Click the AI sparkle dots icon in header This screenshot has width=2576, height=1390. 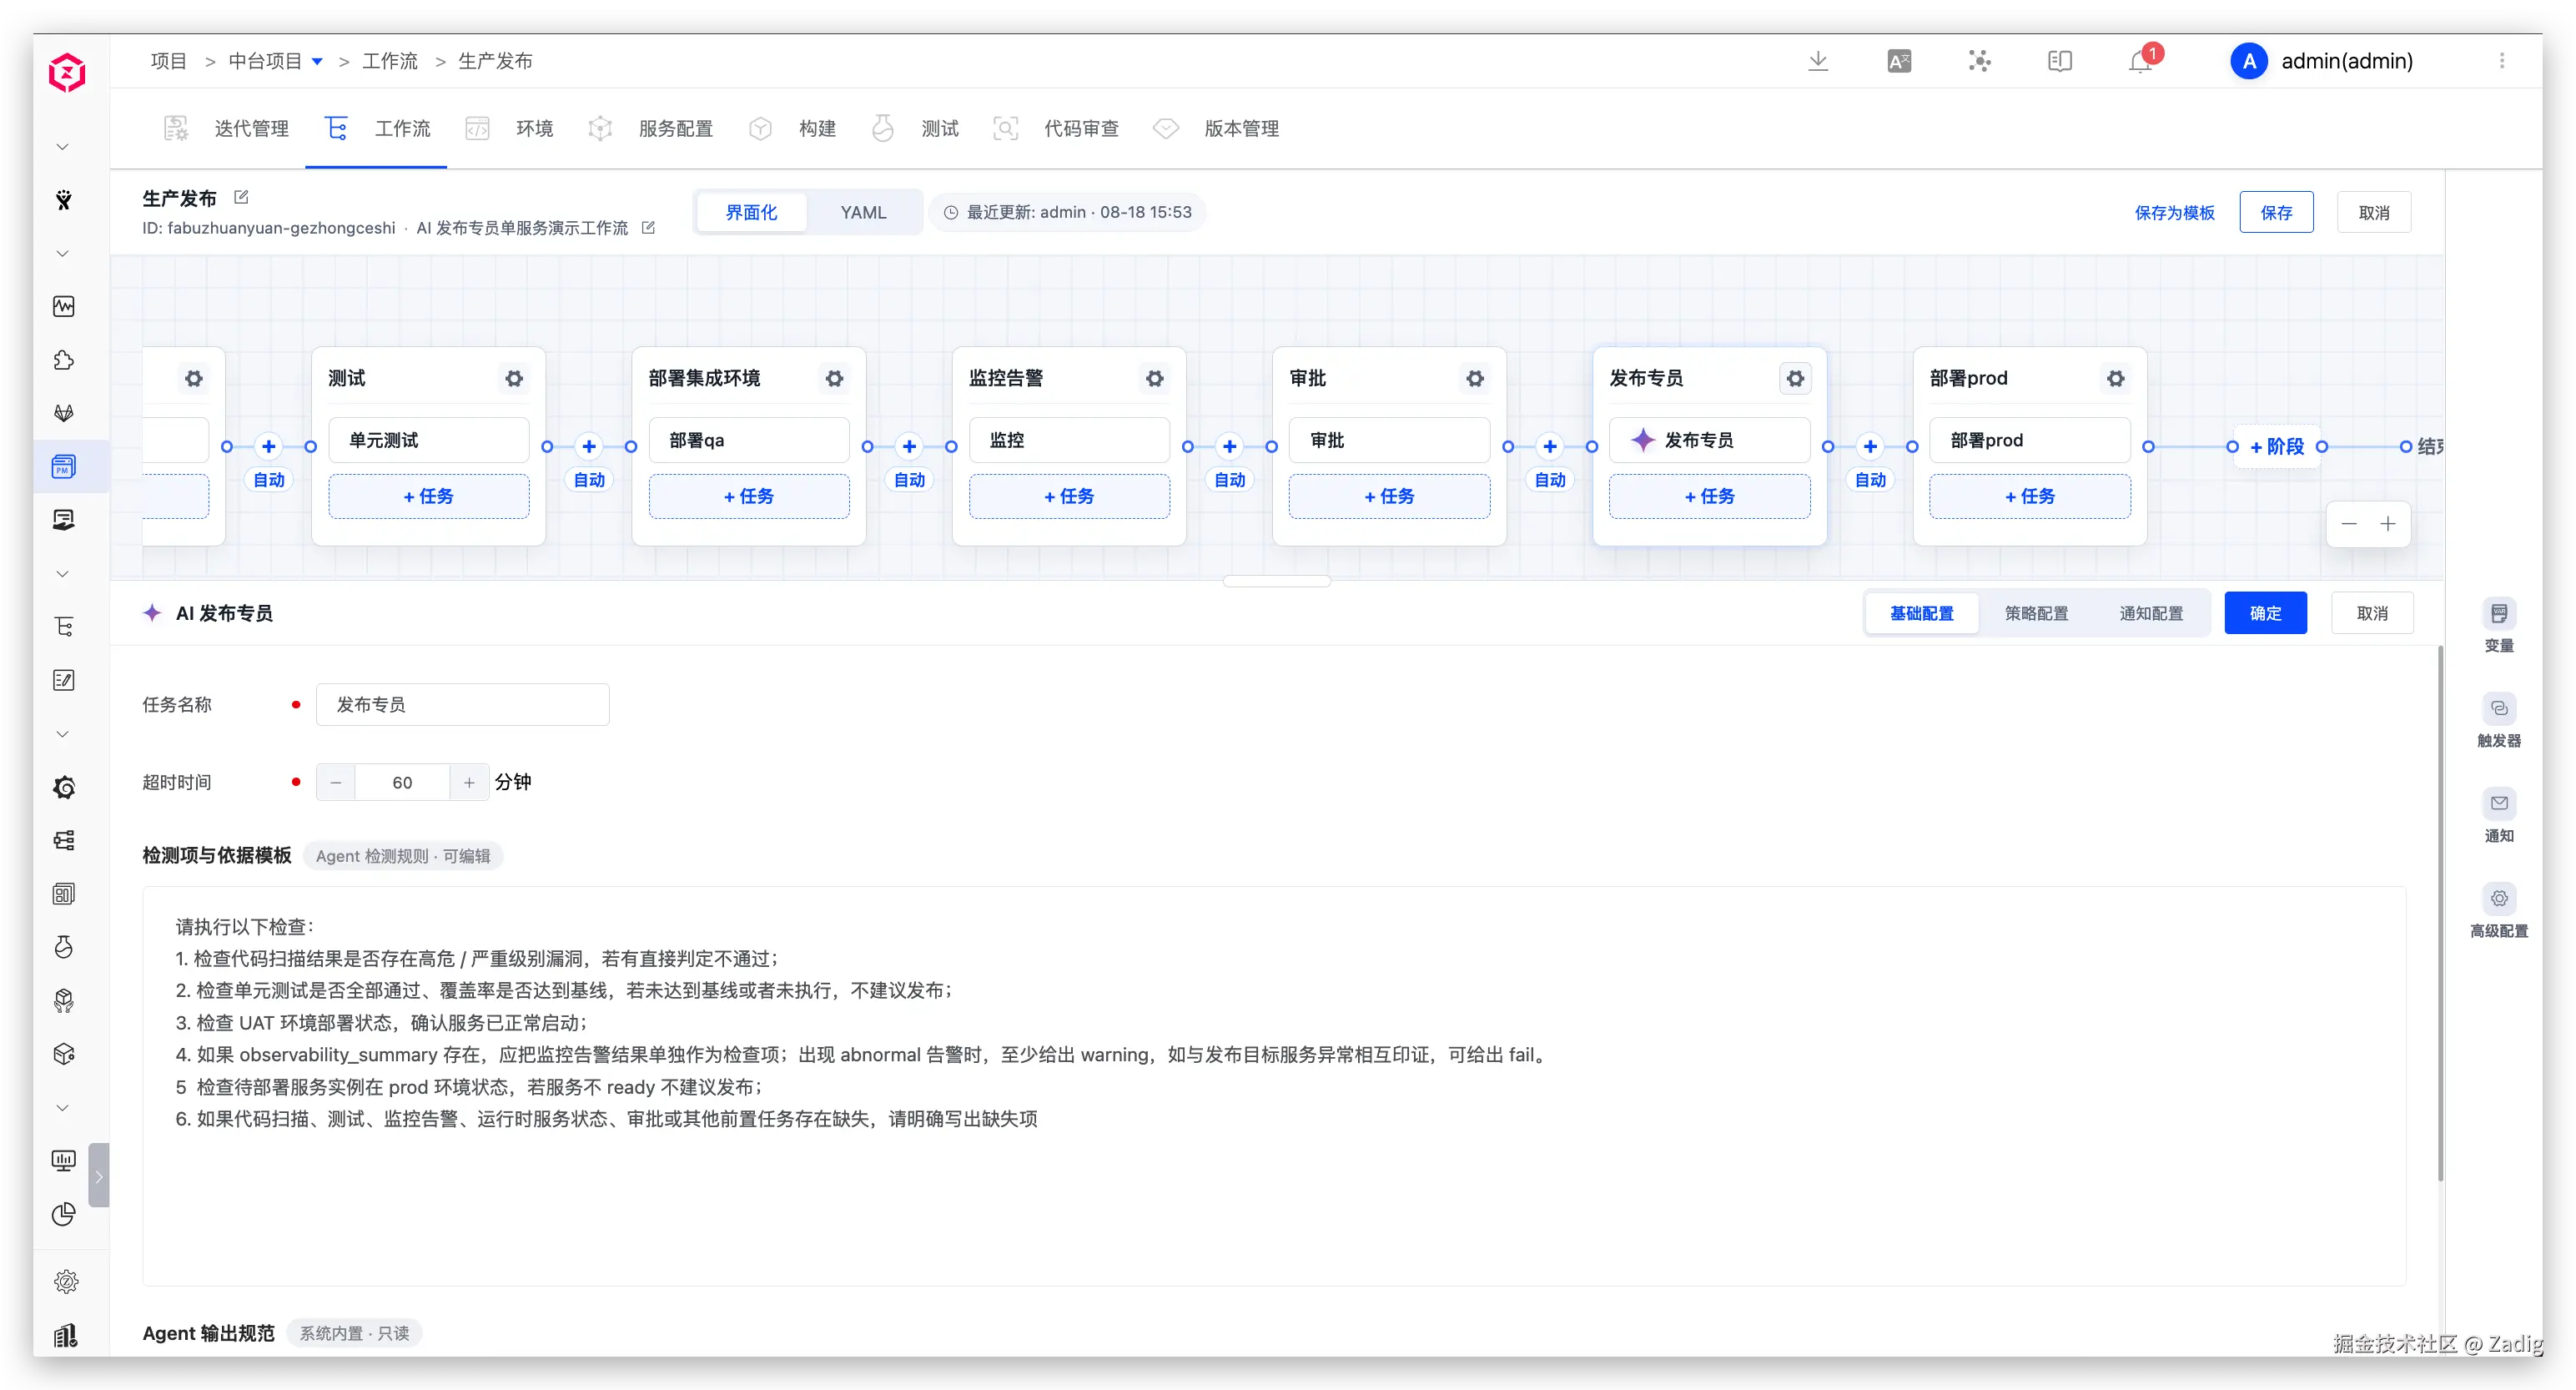click(x=1979, y=61)
